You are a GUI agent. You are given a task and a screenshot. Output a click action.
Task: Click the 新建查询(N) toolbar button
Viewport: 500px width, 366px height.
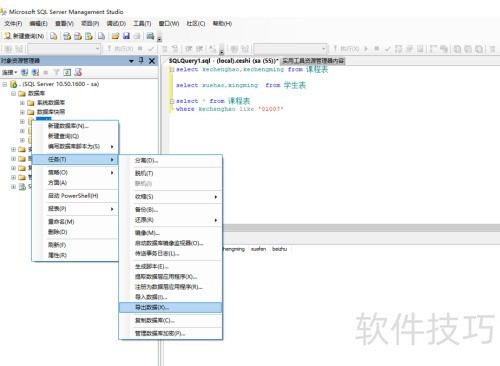24,36
